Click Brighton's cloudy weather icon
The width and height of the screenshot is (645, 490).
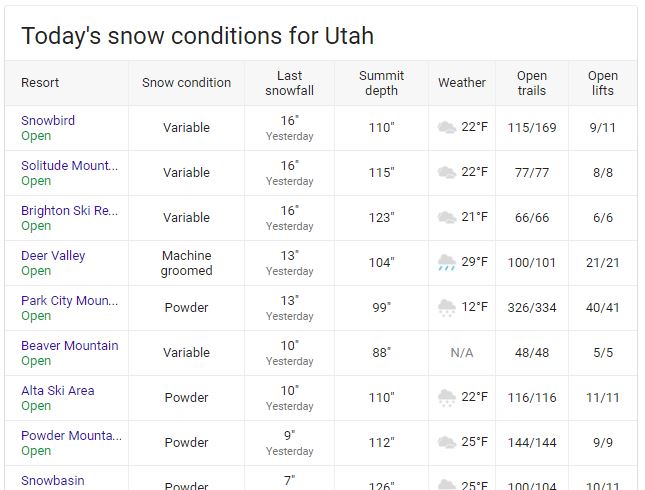447,217
